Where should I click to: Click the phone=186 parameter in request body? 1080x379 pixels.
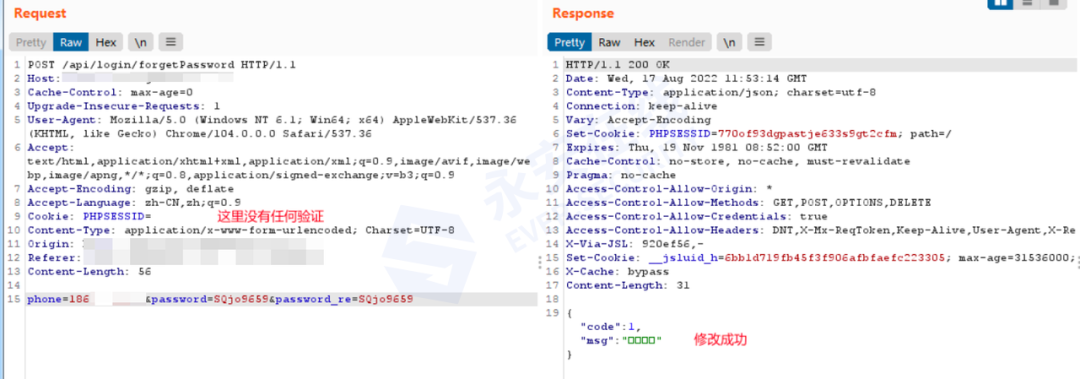[59, 299]
